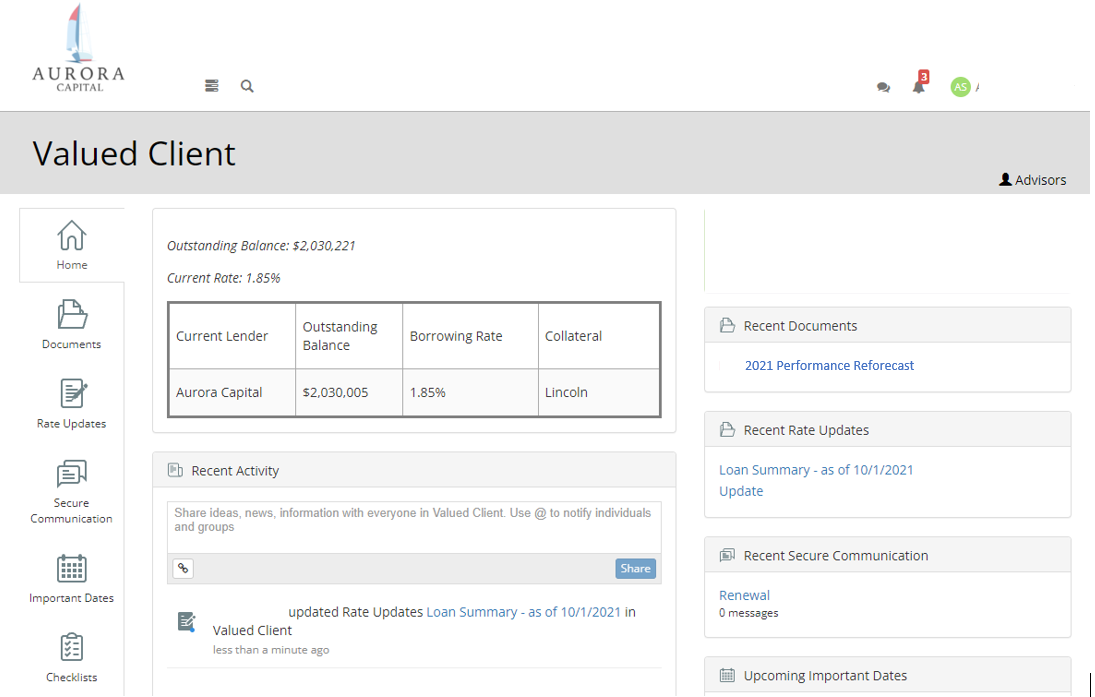Viewport: 1095px width, 697px height.
Task: Open Checklists in the sidebar
Action: [71, 657]
